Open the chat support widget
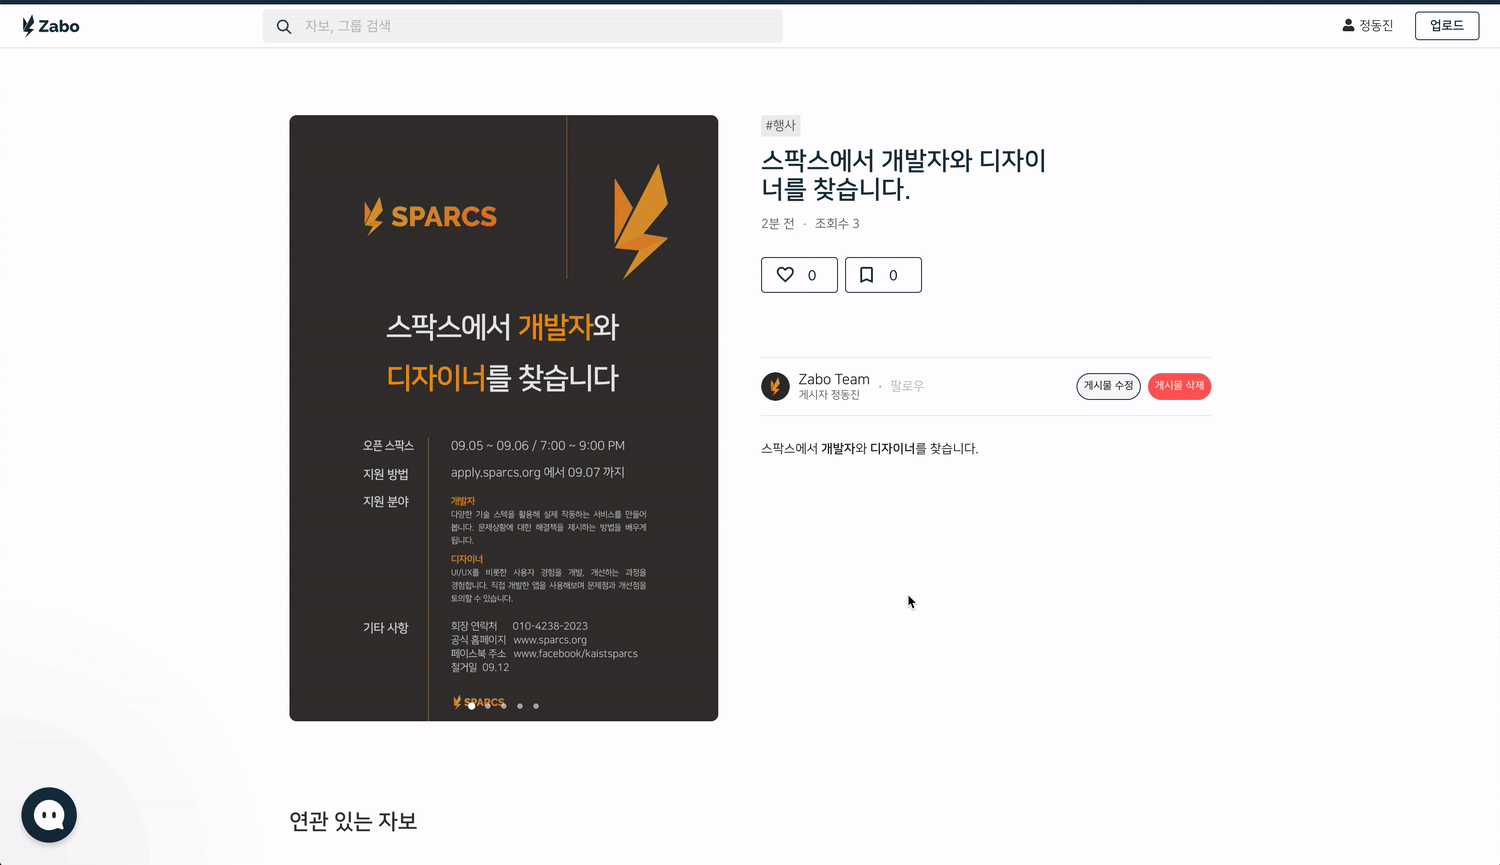Screen dimensions: 1500x865 [49, 815]
